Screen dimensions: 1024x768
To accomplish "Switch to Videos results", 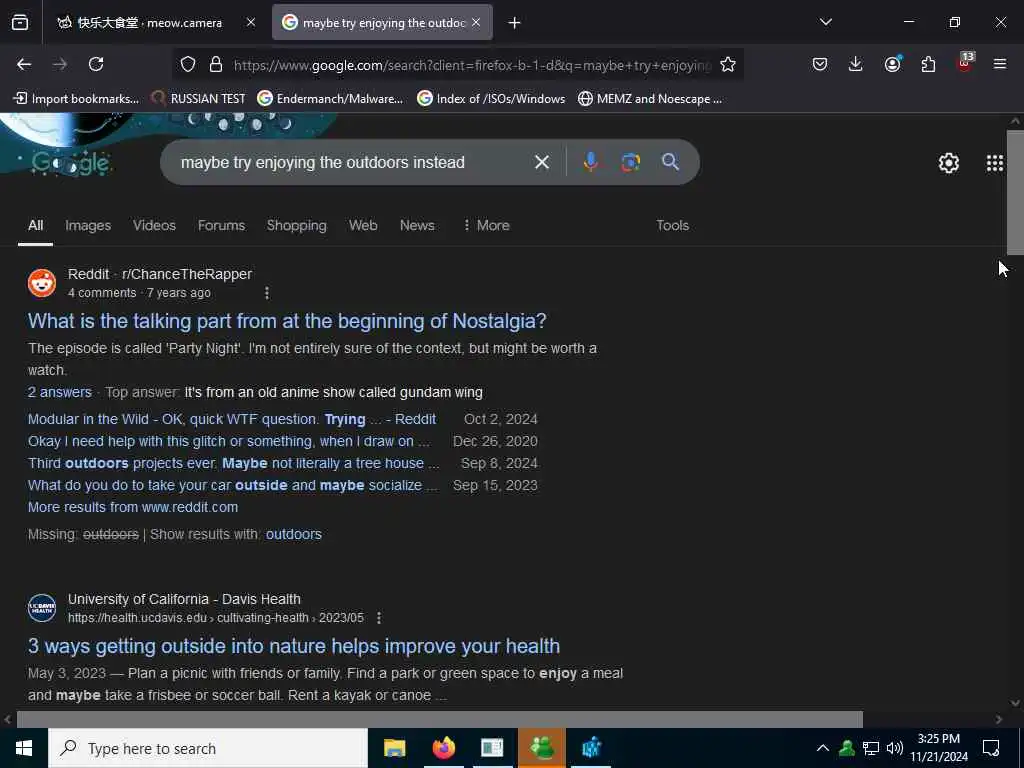I will (x=154, y=225).
